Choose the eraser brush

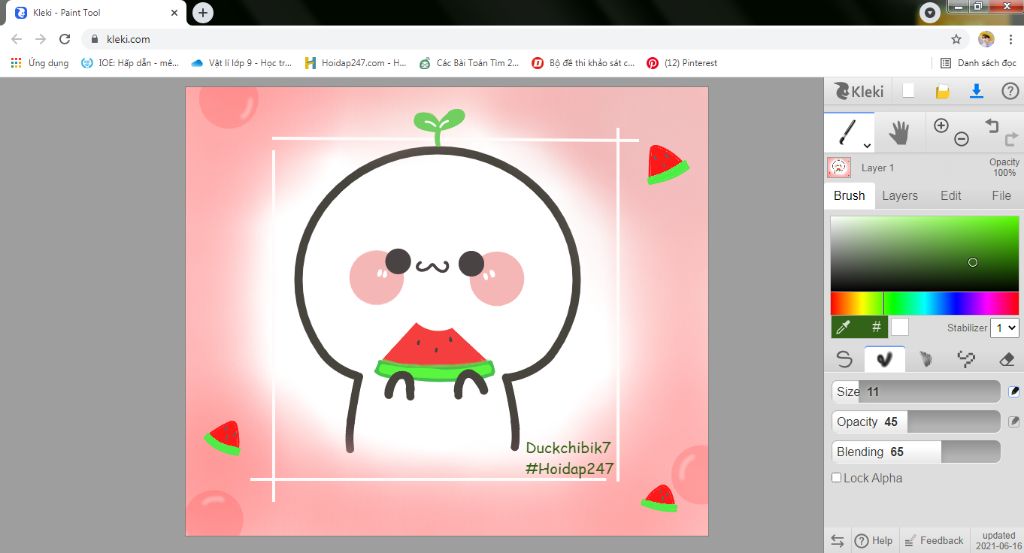click(x=1006, y=359)
